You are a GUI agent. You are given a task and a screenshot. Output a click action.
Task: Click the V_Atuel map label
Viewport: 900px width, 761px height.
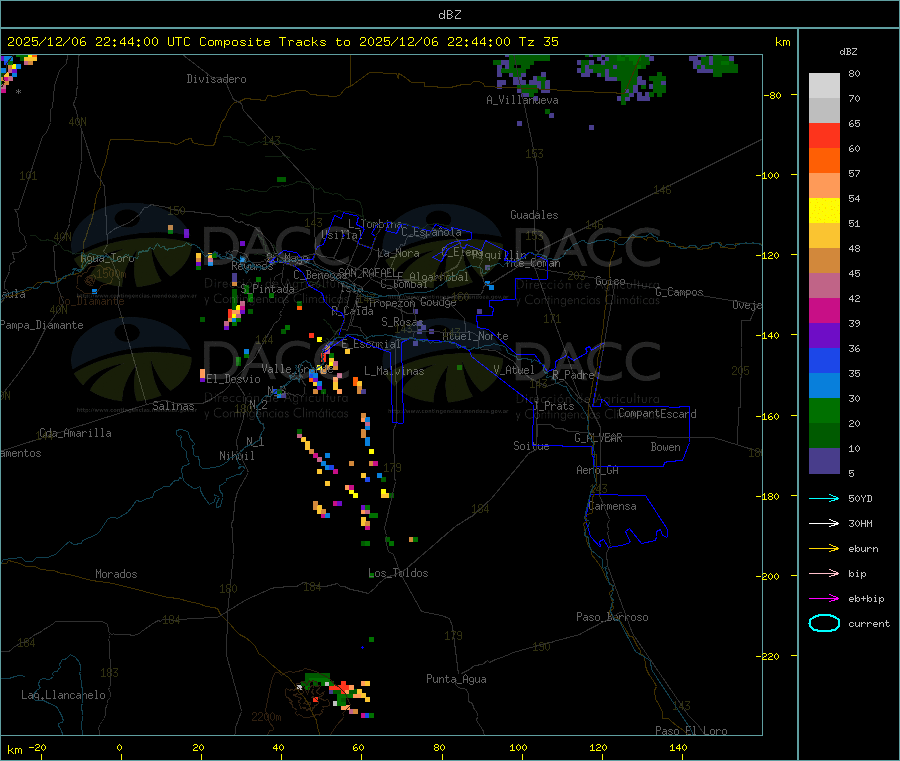click(x=514, y=370)
